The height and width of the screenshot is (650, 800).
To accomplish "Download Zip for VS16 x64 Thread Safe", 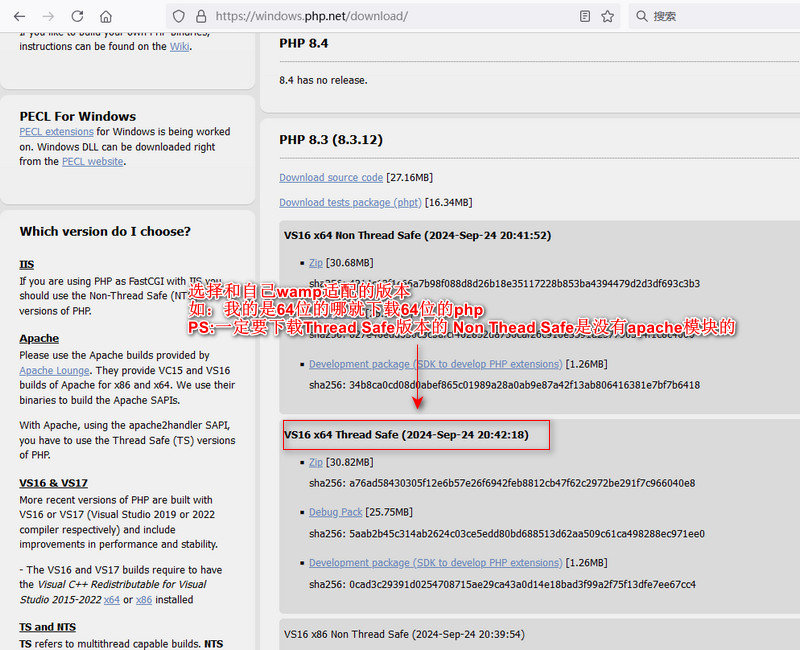I will (316, 462).
